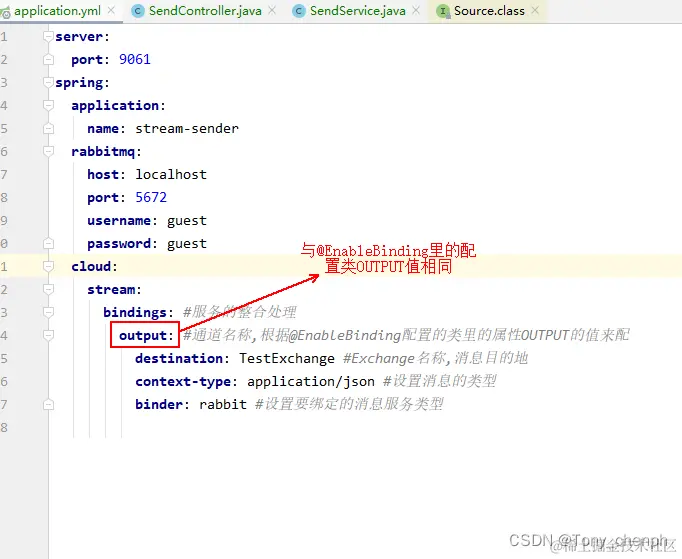Click the binder value rabbit
This screenshot has width=682, height=559.
[x=223, y=405]
